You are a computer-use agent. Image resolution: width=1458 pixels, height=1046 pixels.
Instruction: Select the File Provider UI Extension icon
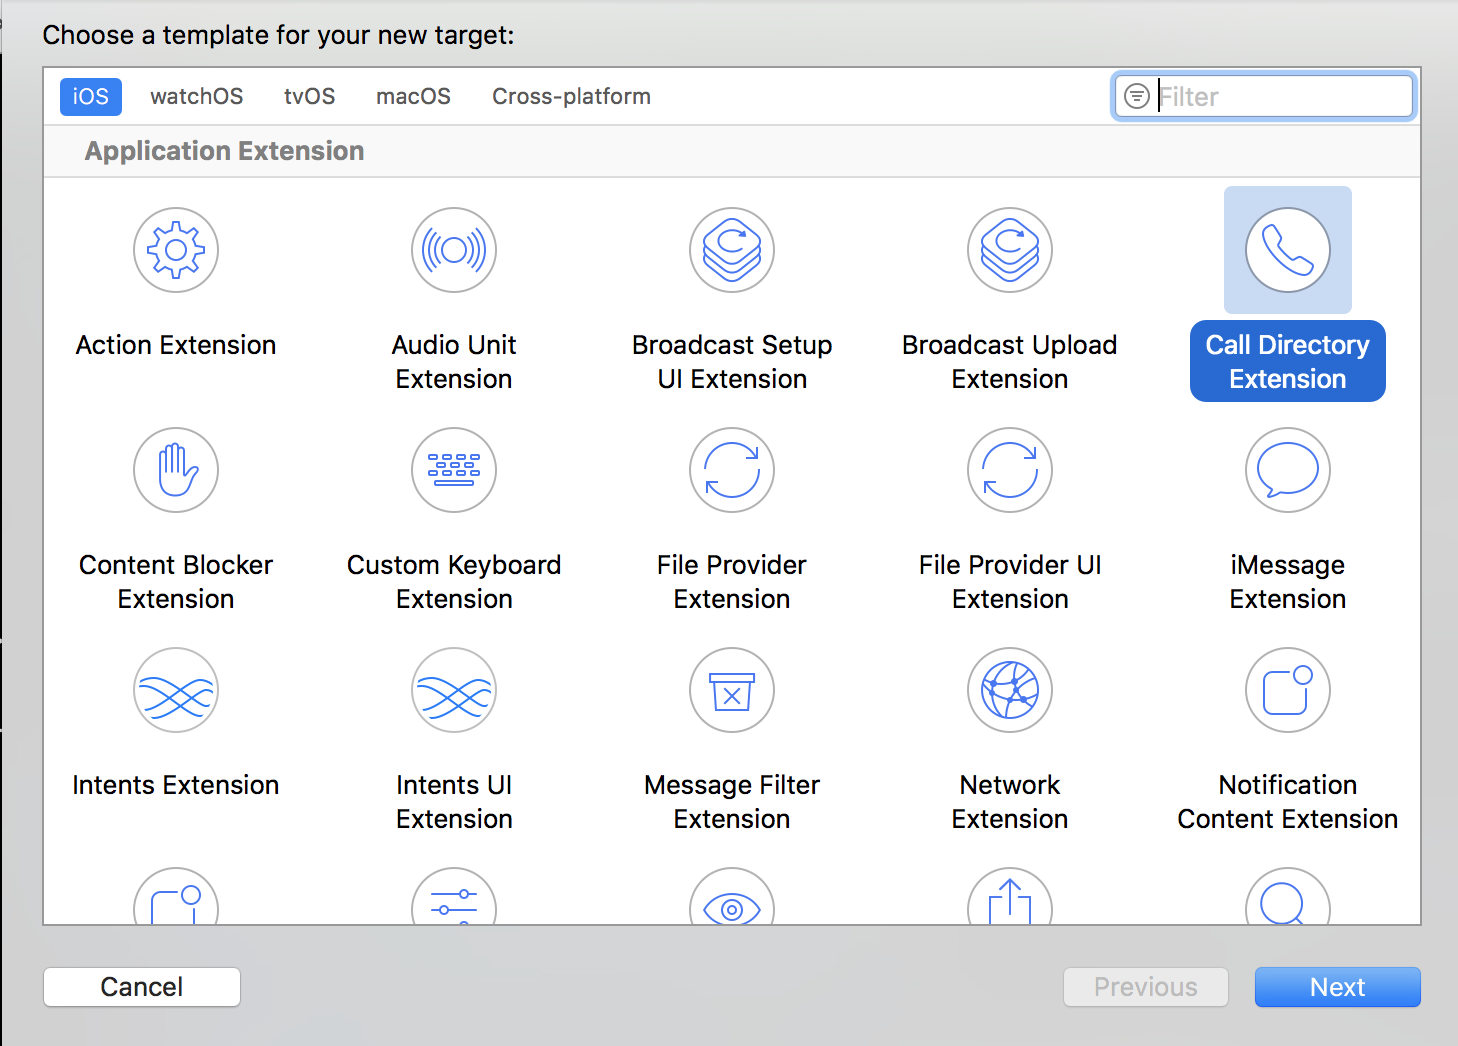(1010, 470)
